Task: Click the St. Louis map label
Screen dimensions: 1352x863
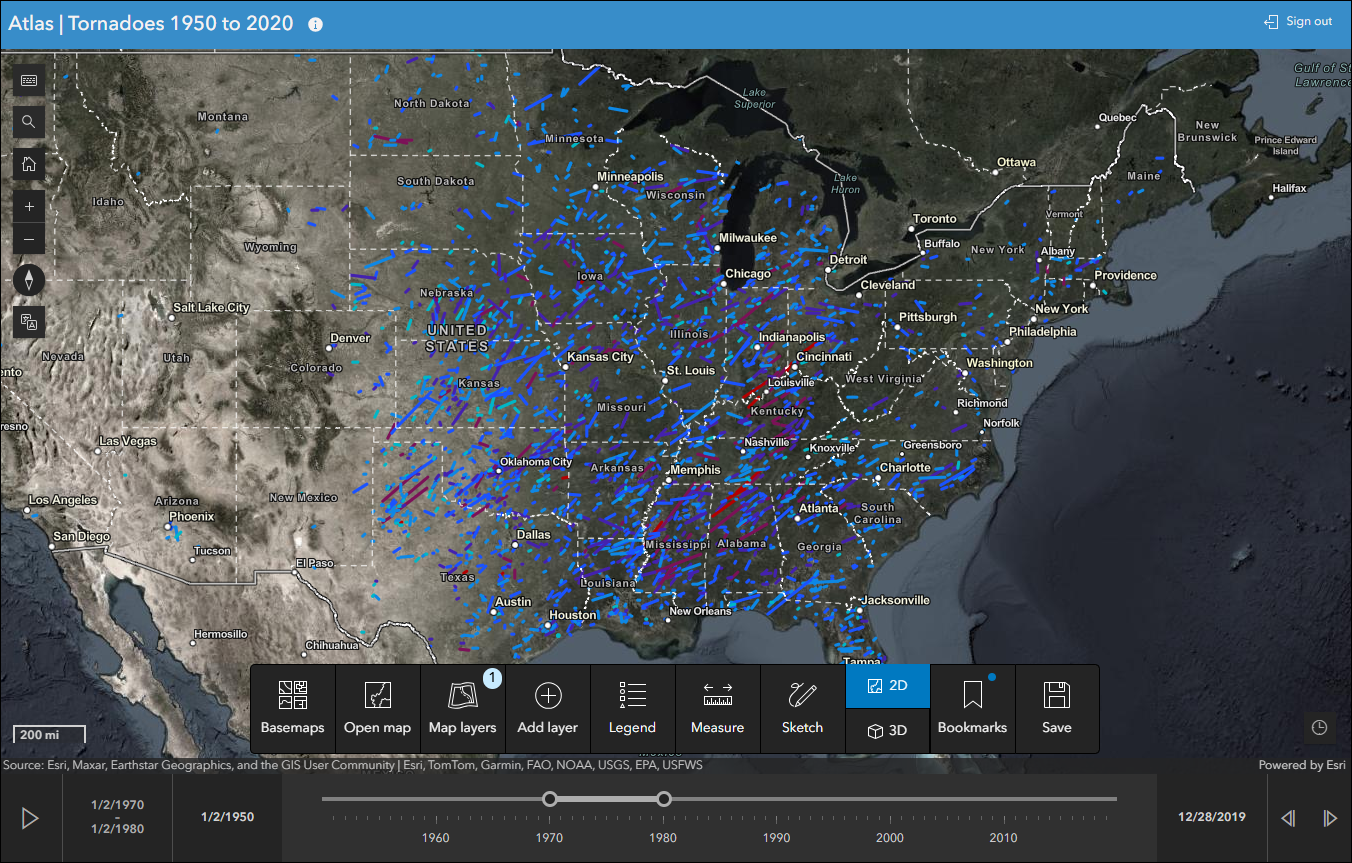Action: (691, 371)
